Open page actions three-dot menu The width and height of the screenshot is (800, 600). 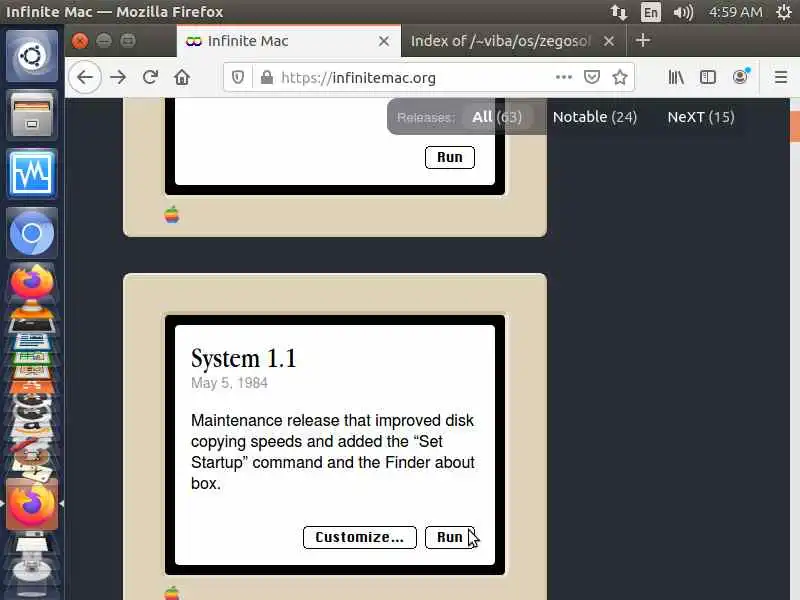[x=563, y=78]
